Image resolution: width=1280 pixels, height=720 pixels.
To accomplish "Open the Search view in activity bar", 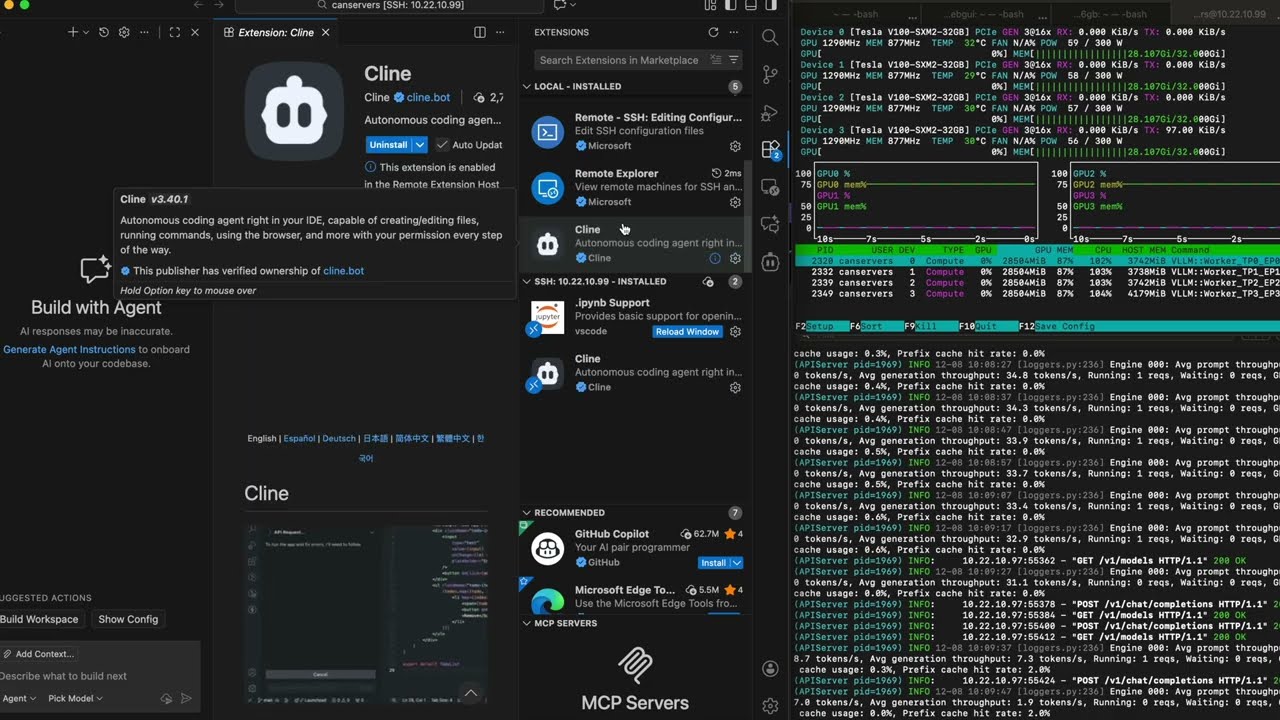I will [x=770, y=37].
